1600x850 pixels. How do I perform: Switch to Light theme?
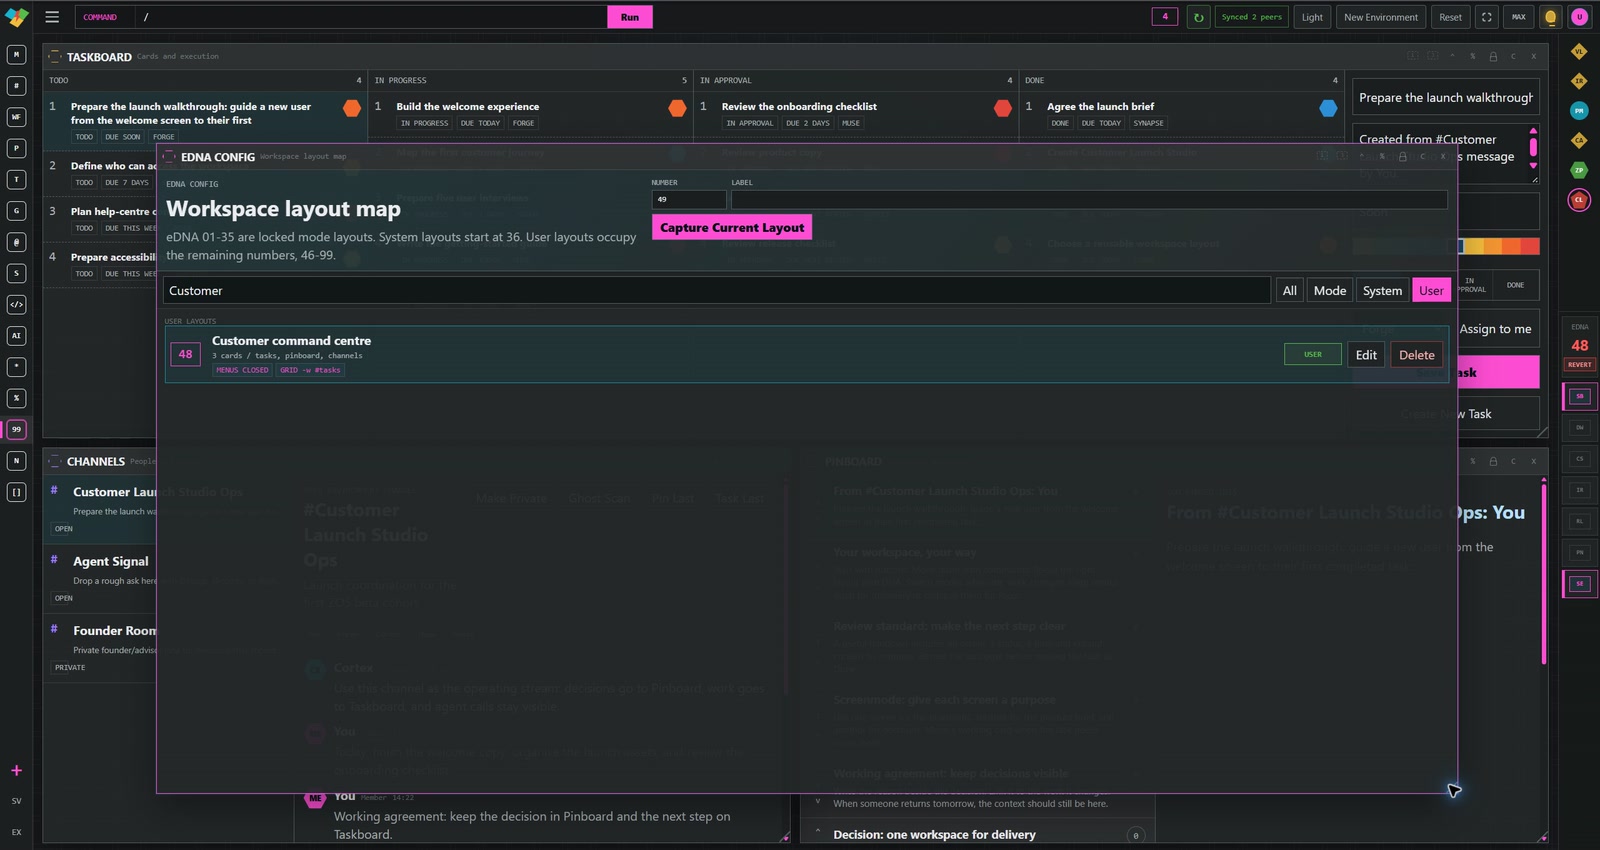[x=1312, y=17]
